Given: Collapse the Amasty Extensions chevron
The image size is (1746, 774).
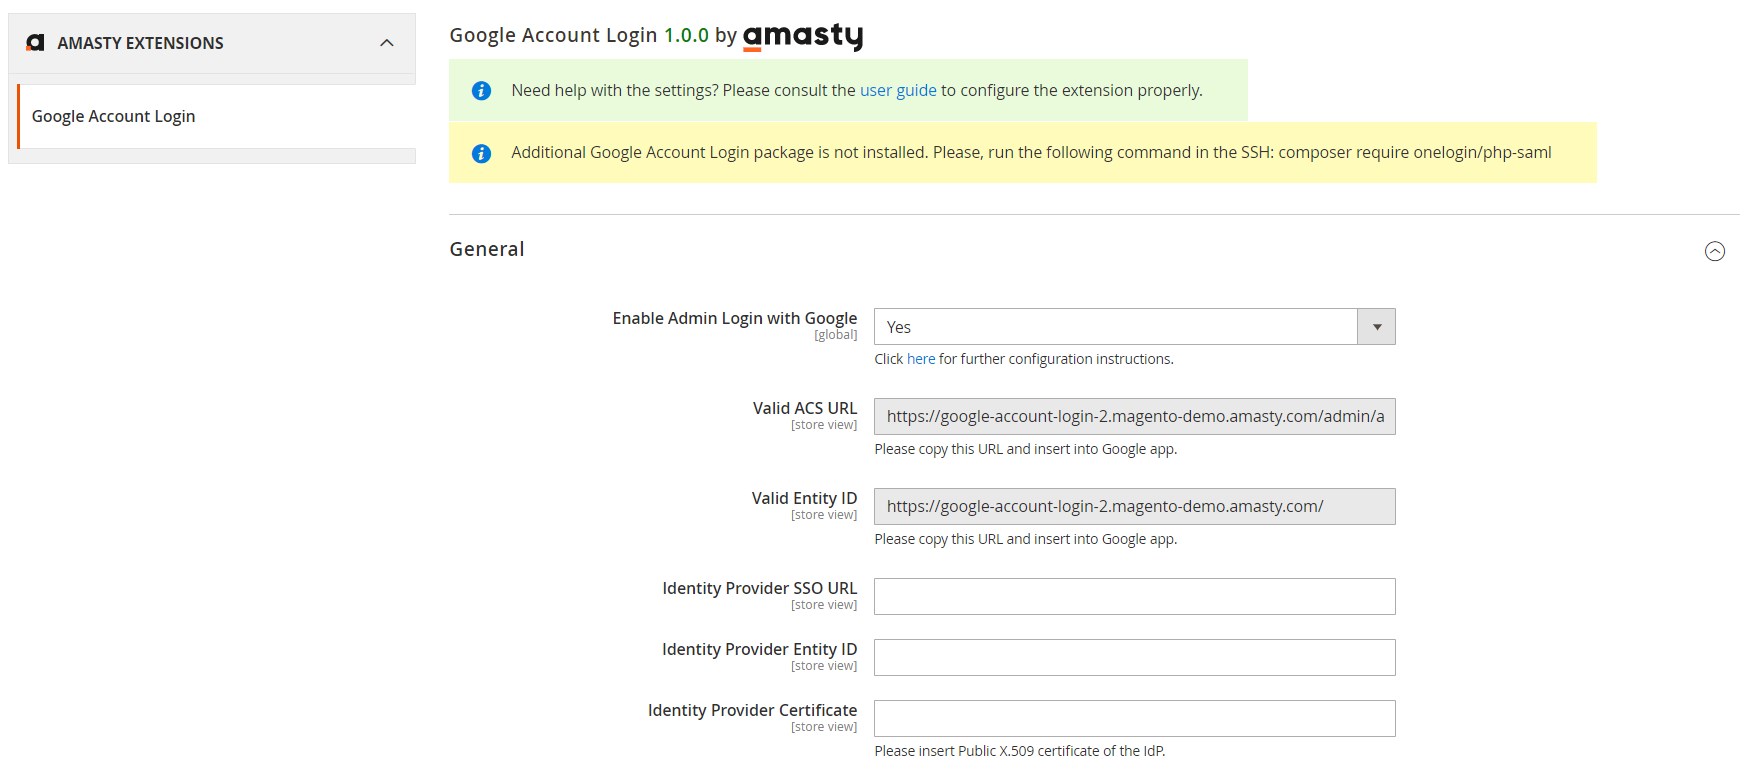Looking at the screenshot, I should 387,43.
